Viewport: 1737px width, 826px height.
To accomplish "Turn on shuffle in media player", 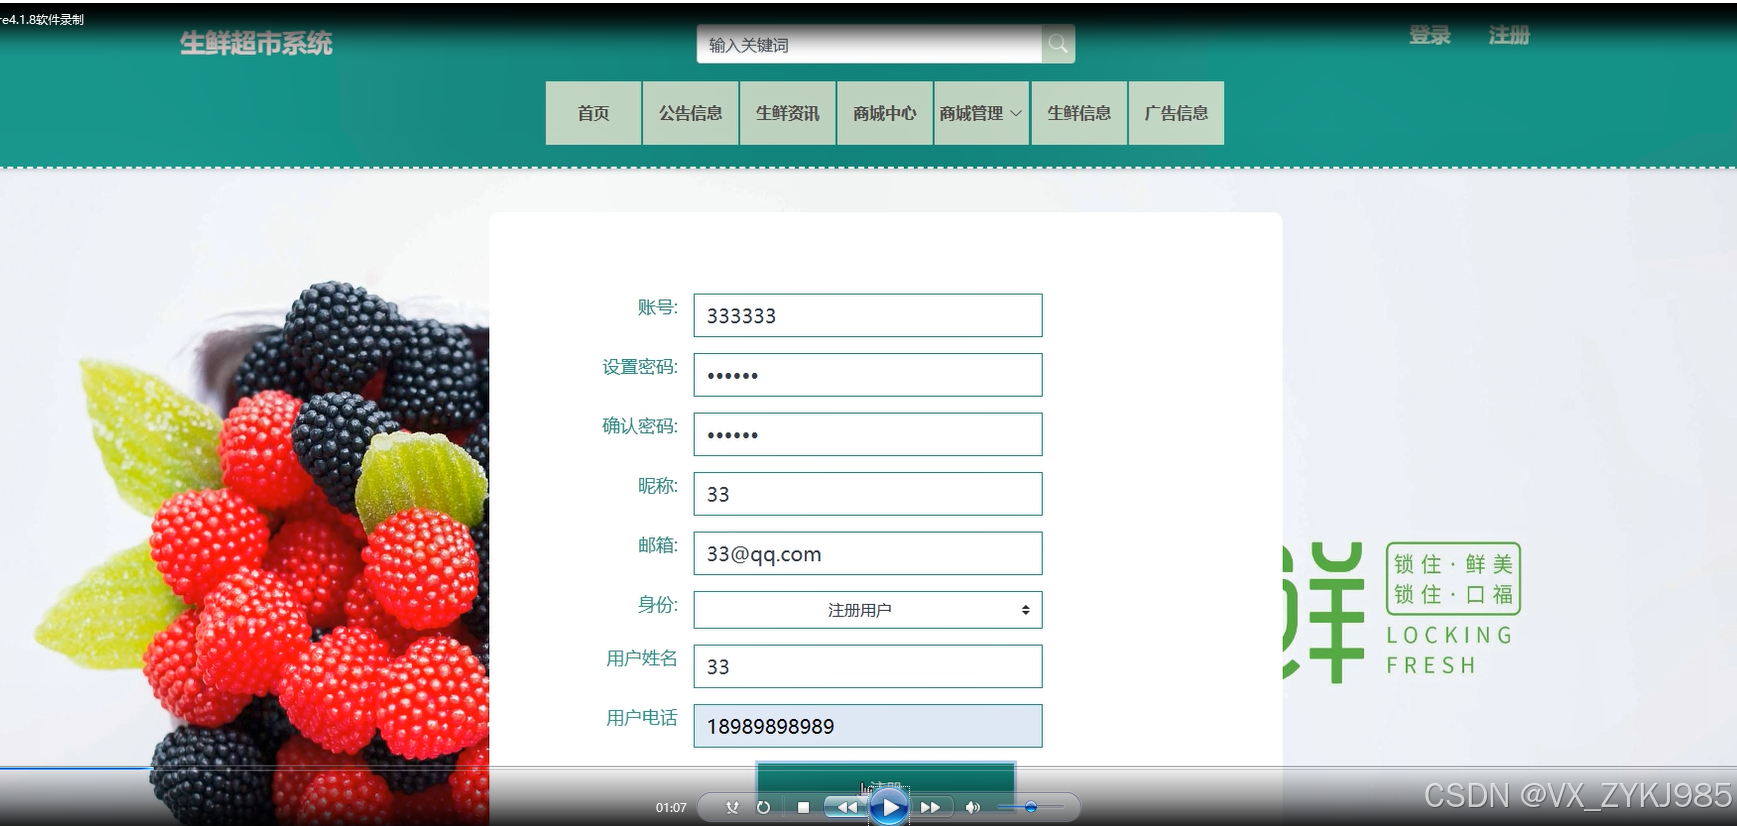I will point(732,807).
